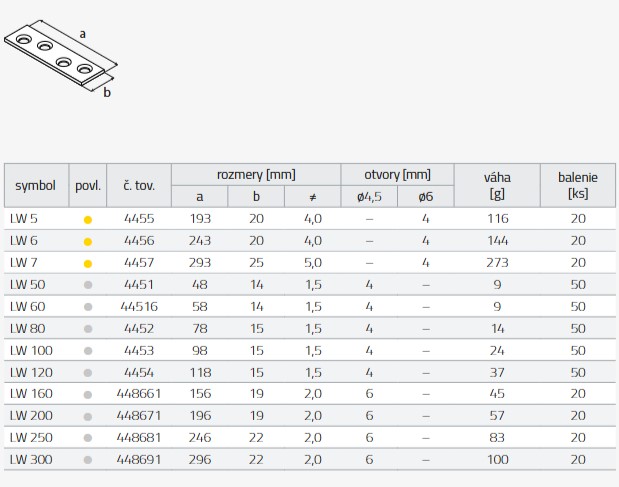Click the gray finish dot for LW 160

pos(88,393)
